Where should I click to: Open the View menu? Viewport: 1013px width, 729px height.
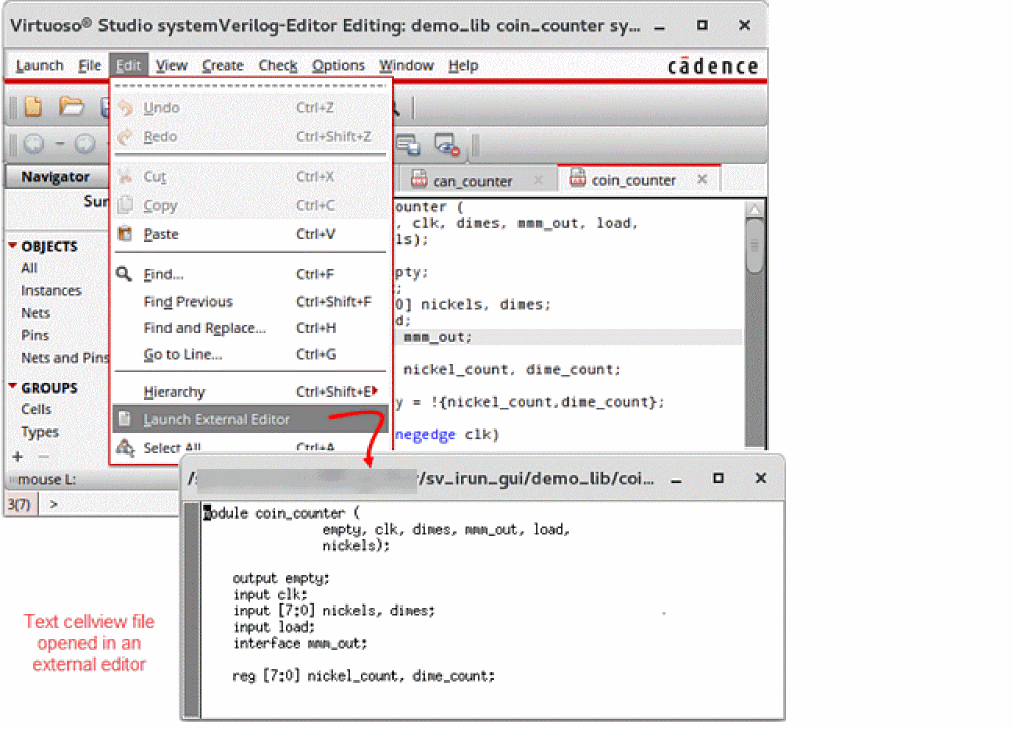171,65
